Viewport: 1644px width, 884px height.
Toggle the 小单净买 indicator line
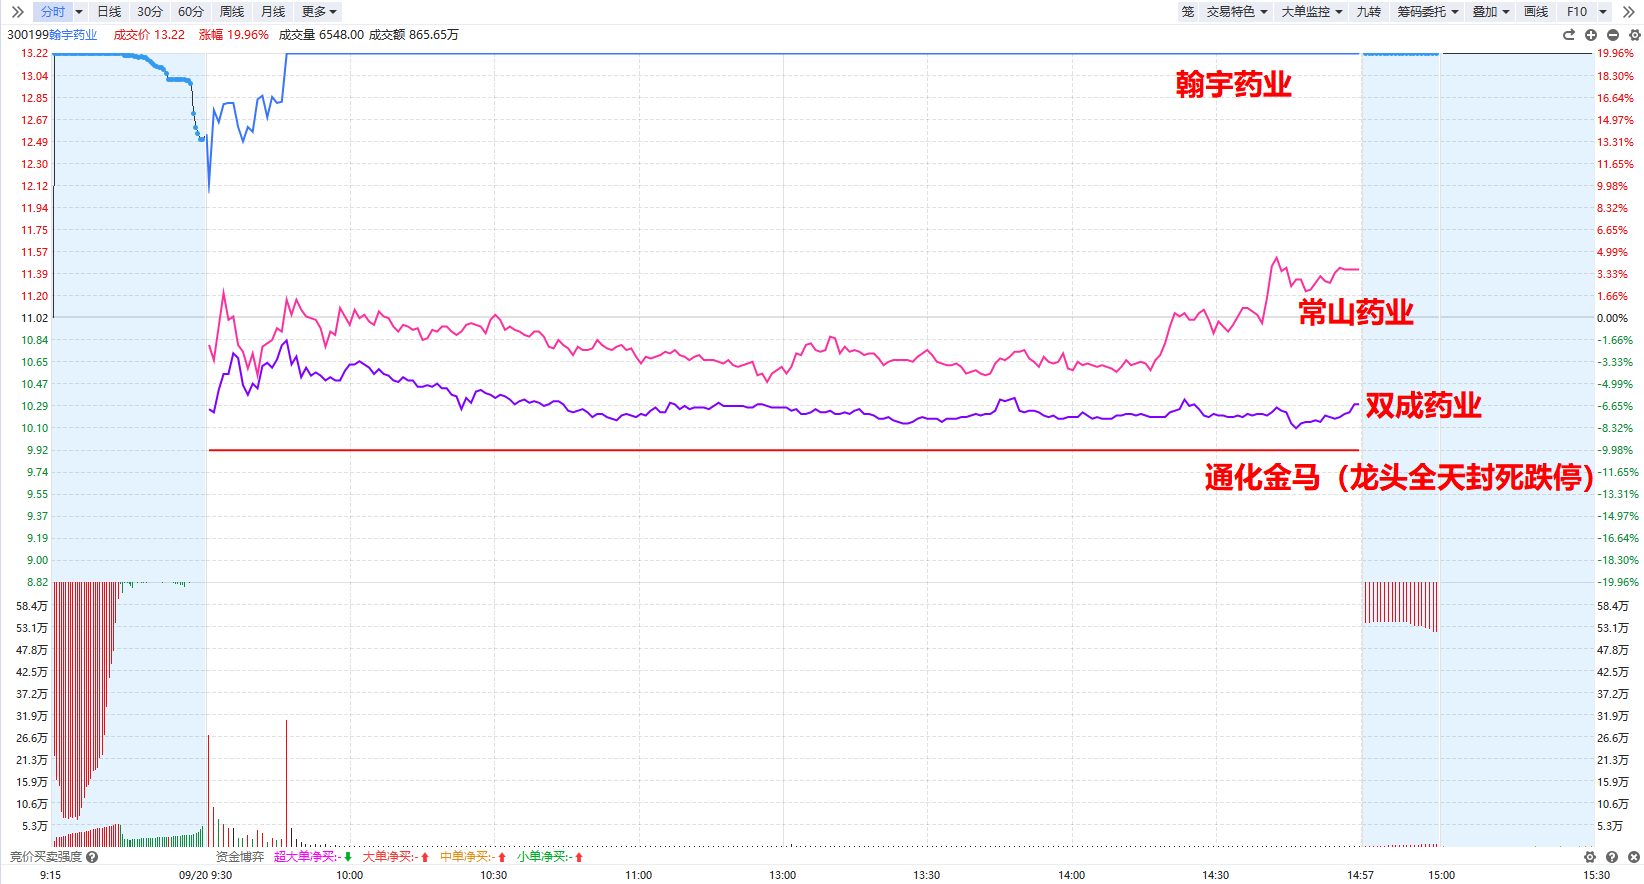pos(550,857)
